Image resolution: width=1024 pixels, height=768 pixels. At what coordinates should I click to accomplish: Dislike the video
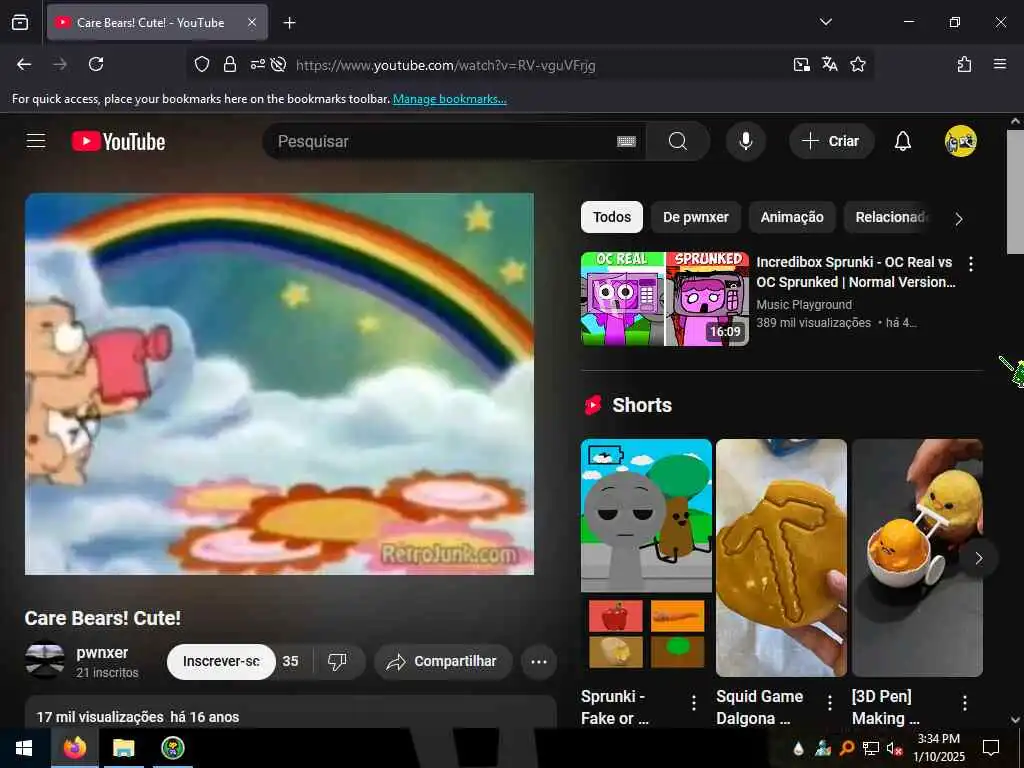coord(337,662)
